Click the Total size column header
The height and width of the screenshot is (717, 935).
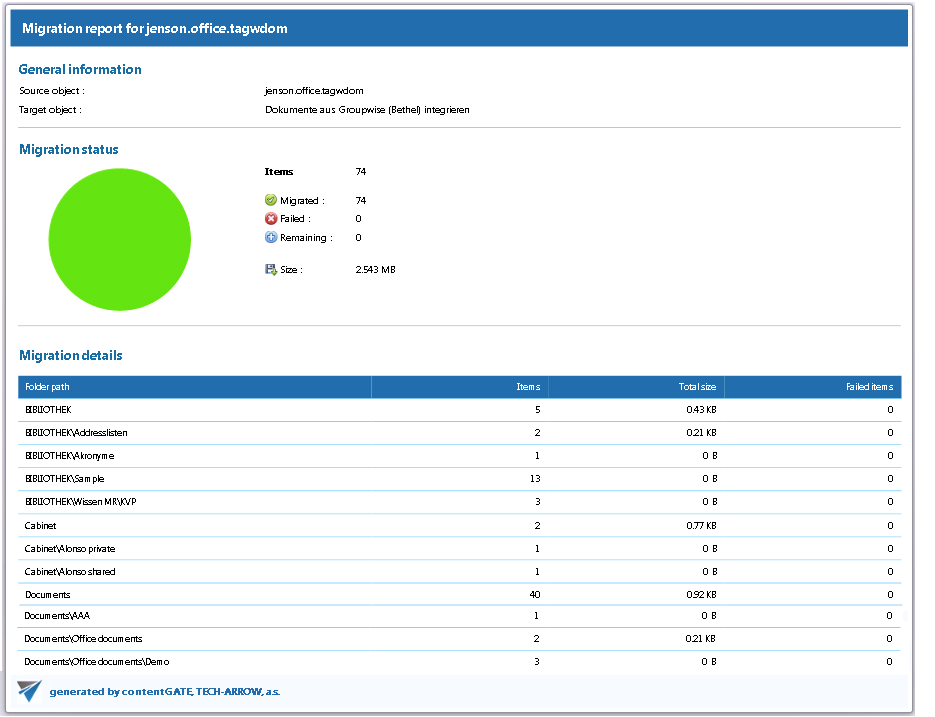pyautogui.click(x=697, y=387)
